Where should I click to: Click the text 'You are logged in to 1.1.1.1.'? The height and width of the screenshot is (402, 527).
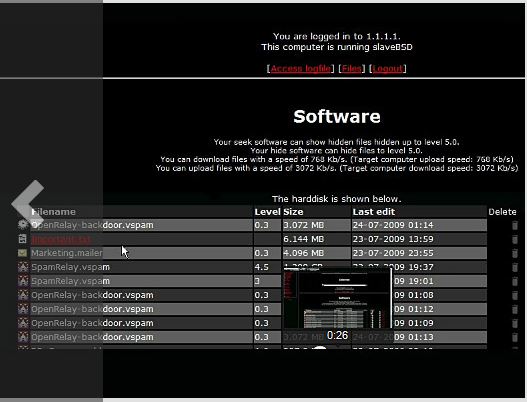pos(336,36)
